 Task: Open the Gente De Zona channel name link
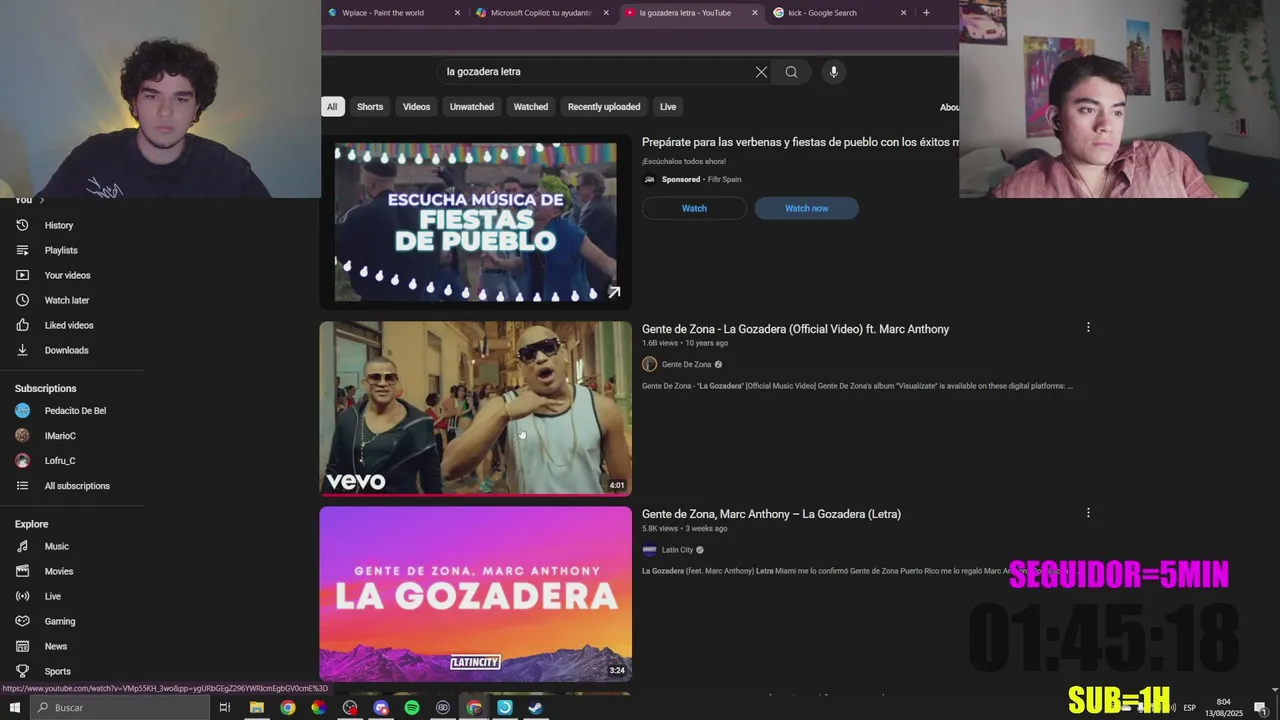(x=686, y=365)
